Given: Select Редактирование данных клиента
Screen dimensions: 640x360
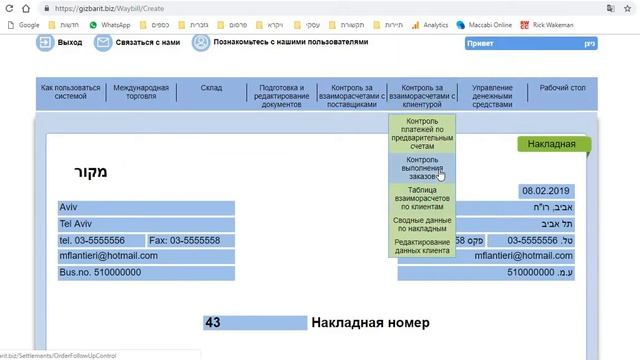Looking at the screenshot, I should (x=422, y=246).
